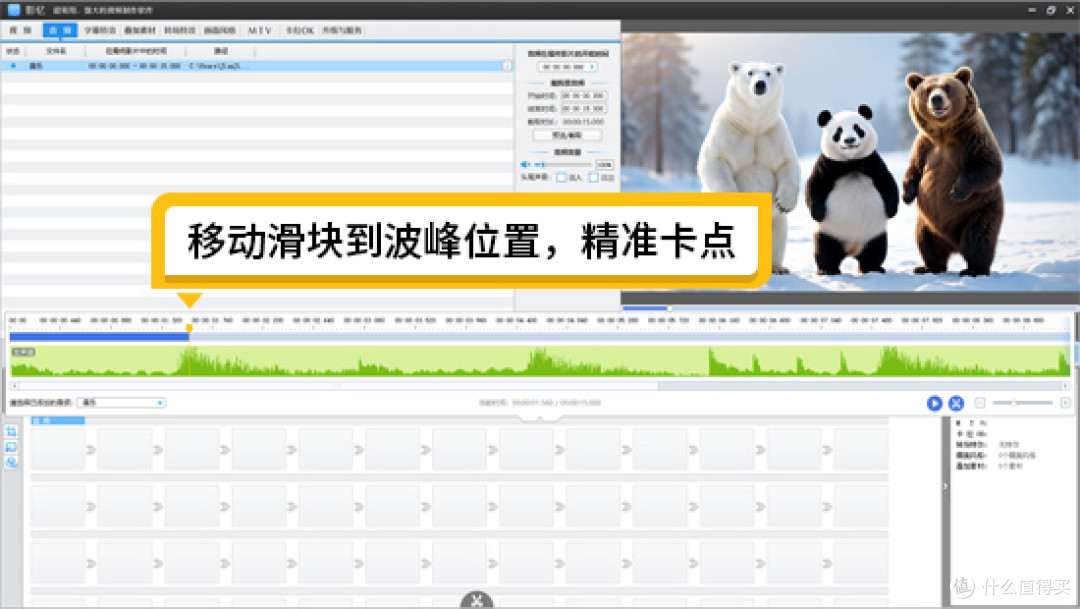This screenshot has height=609, width=1080.
Task: Open the 字幕特效 tab
Action: click(100, 30)
